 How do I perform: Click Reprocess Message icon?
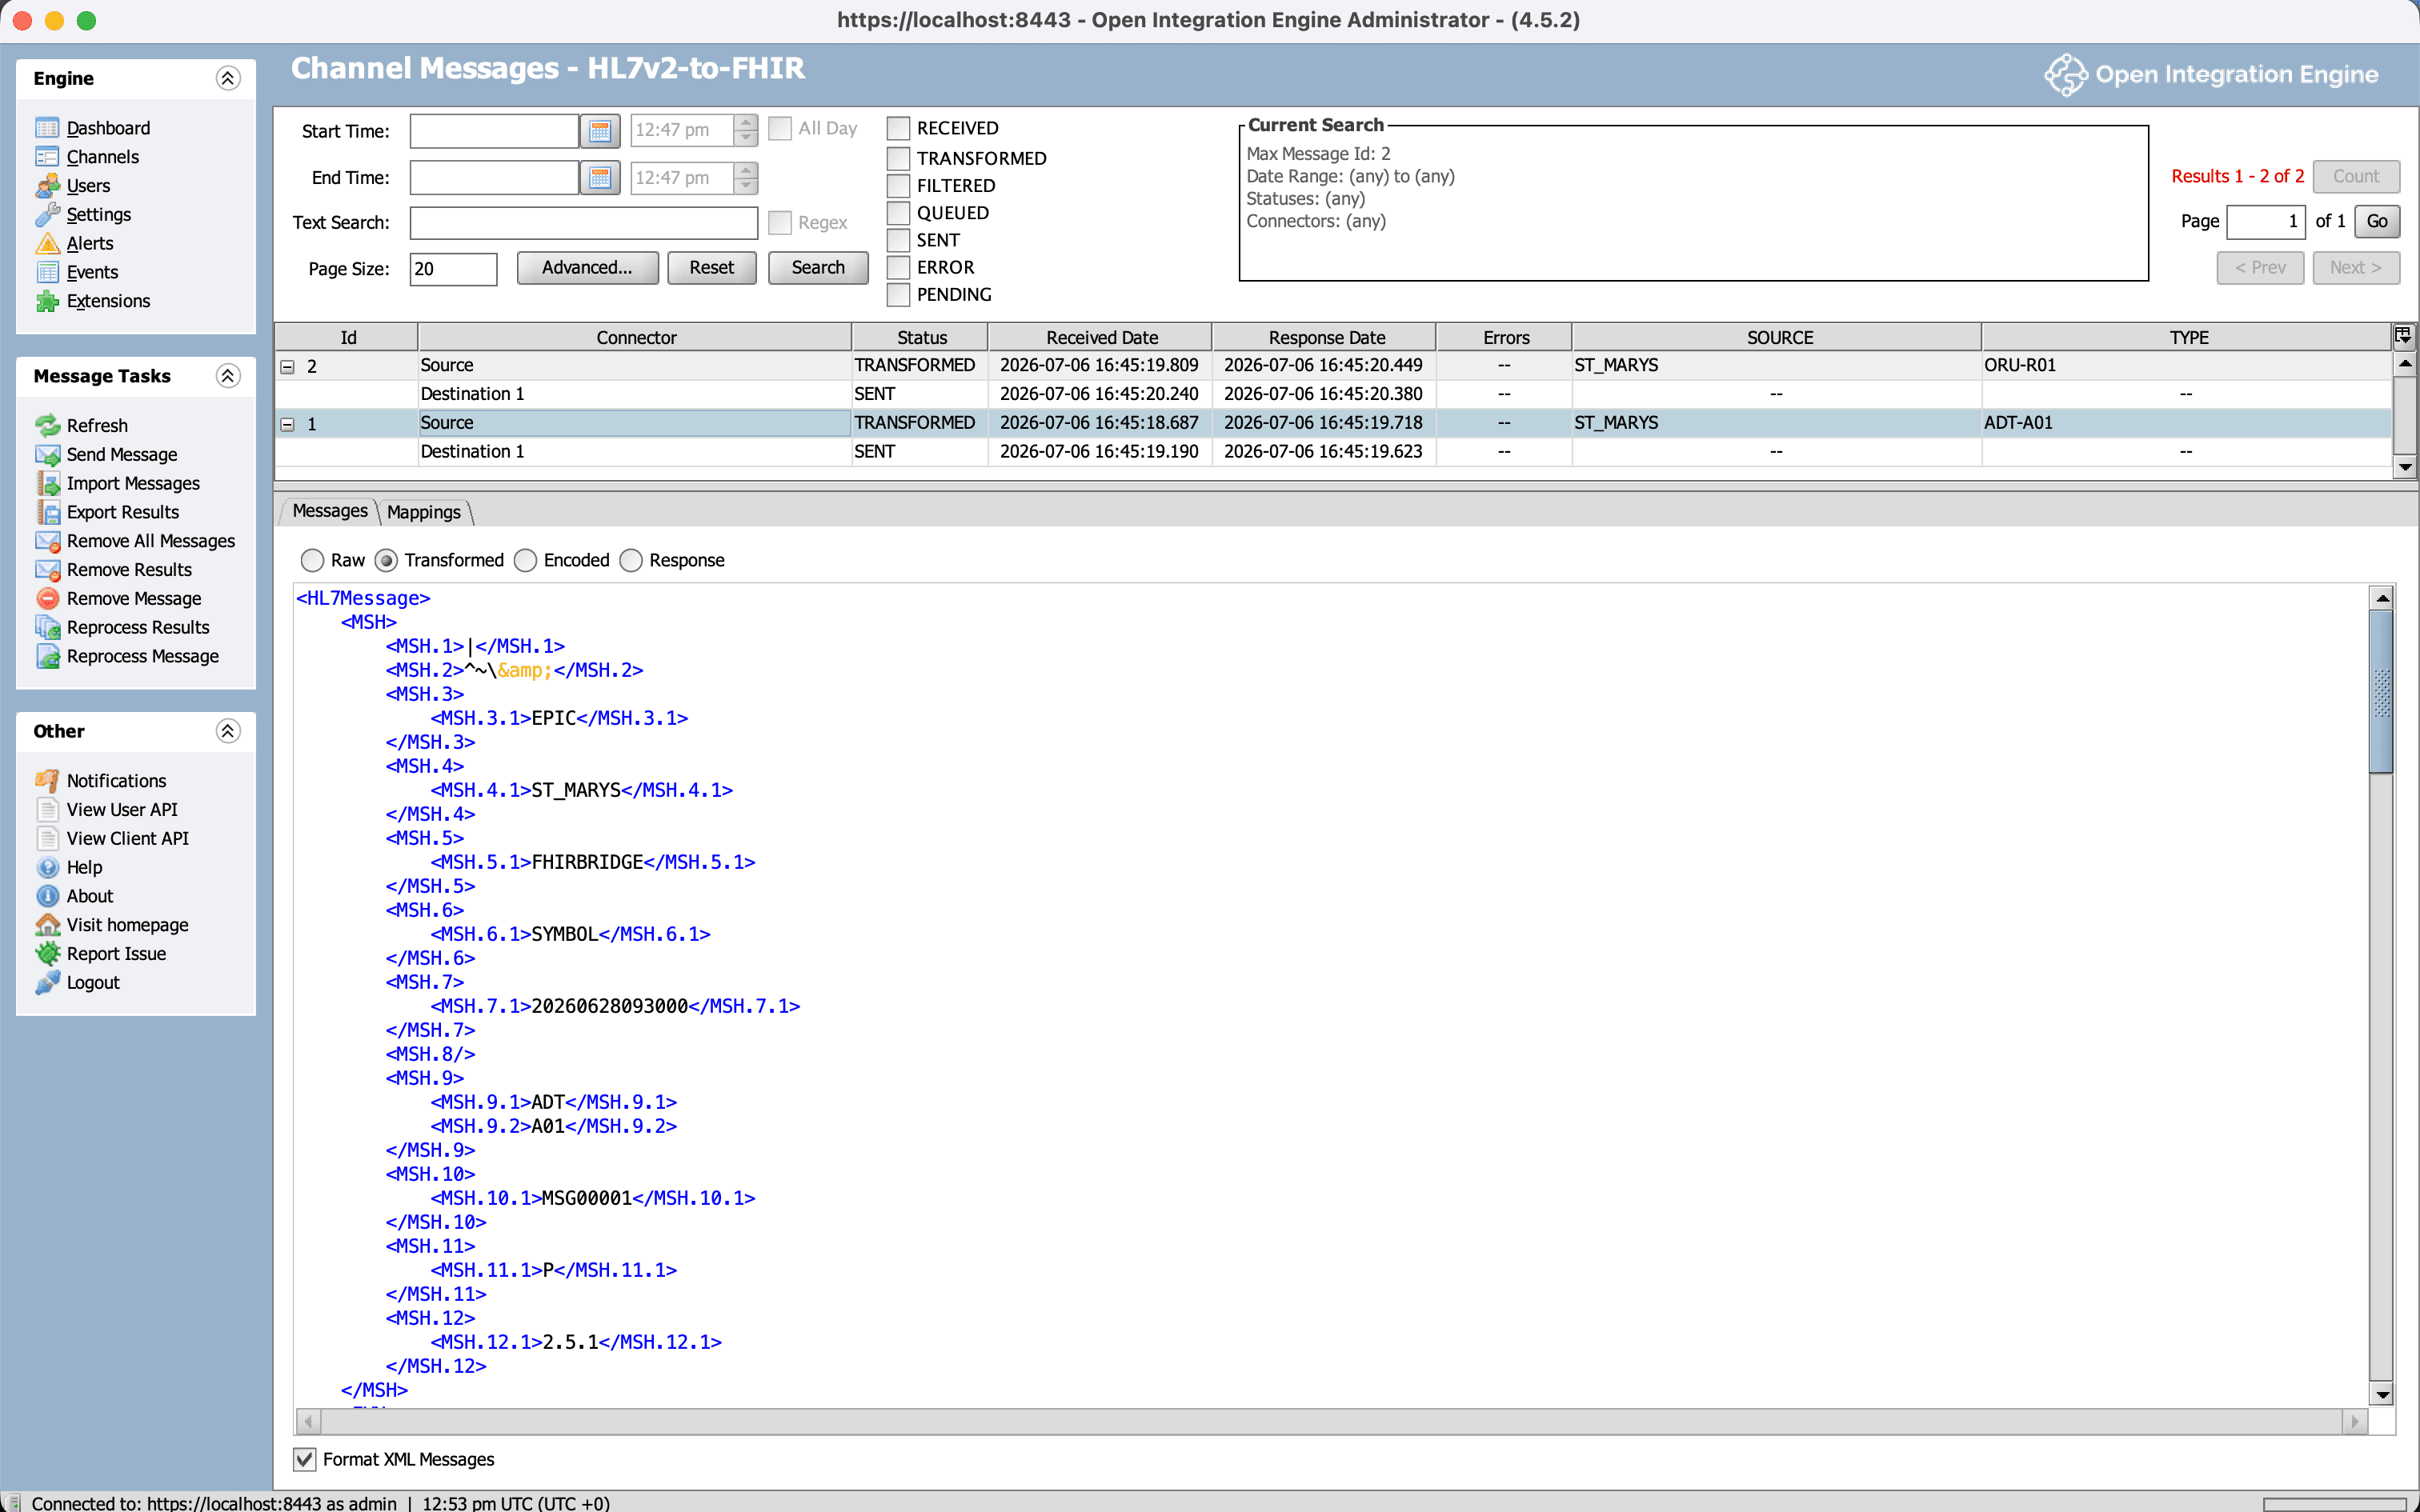pos(47,656)
